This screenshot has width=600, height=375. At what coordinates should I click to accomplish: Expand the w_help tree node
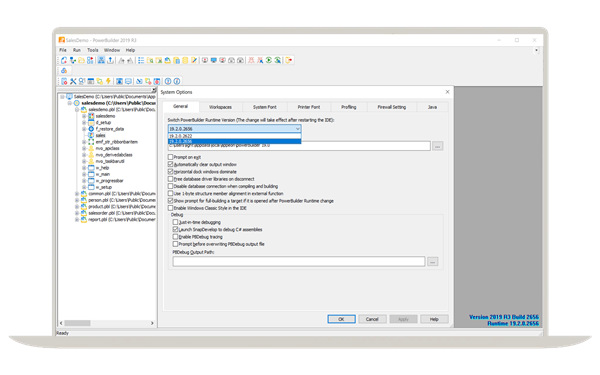(84, 168)
